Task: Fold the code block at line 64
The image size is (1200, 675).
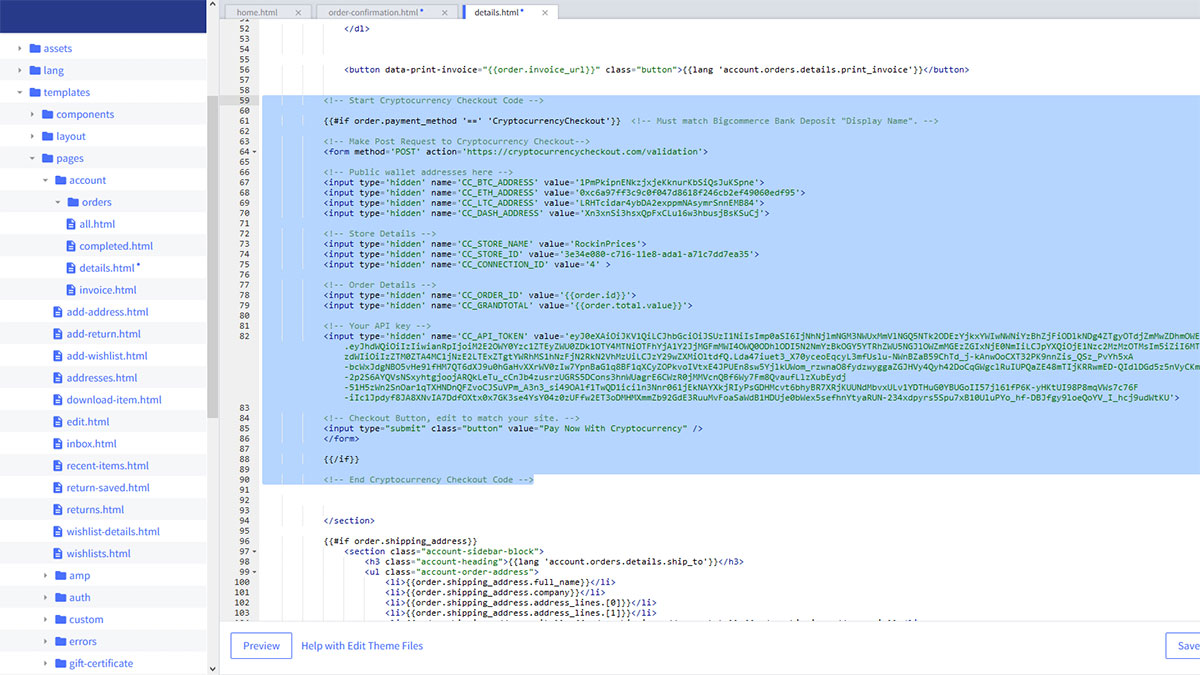Action: click(x=255, y=152)
